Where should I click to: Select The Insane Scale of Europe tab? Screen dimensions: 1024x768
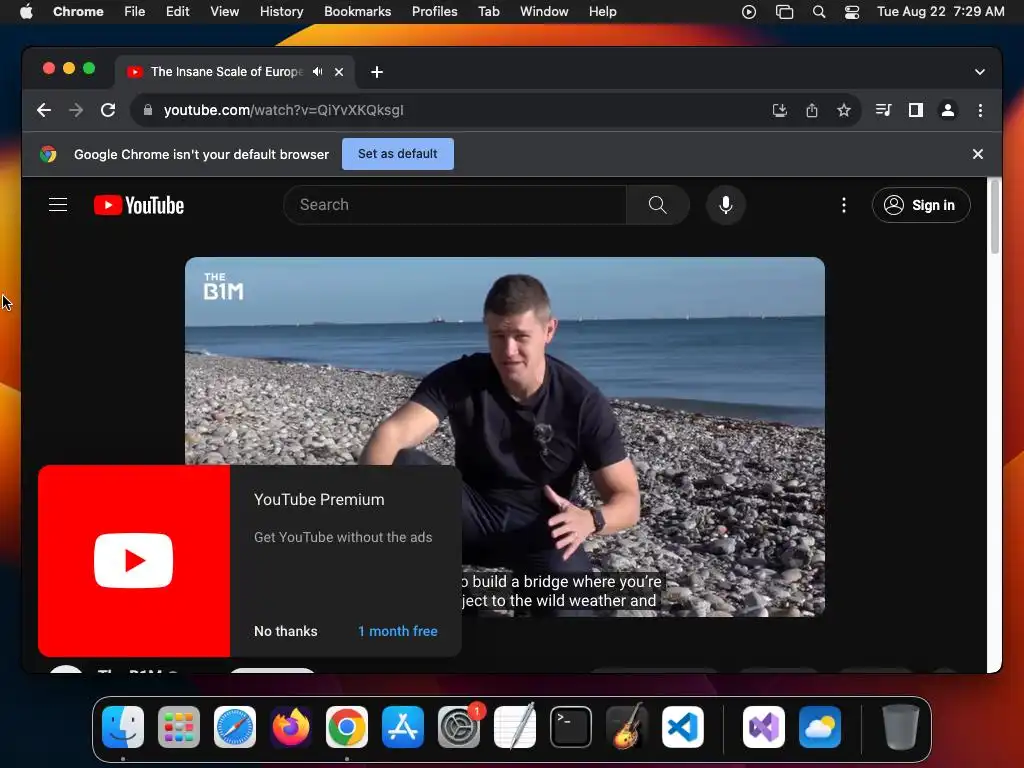(226, 72)
